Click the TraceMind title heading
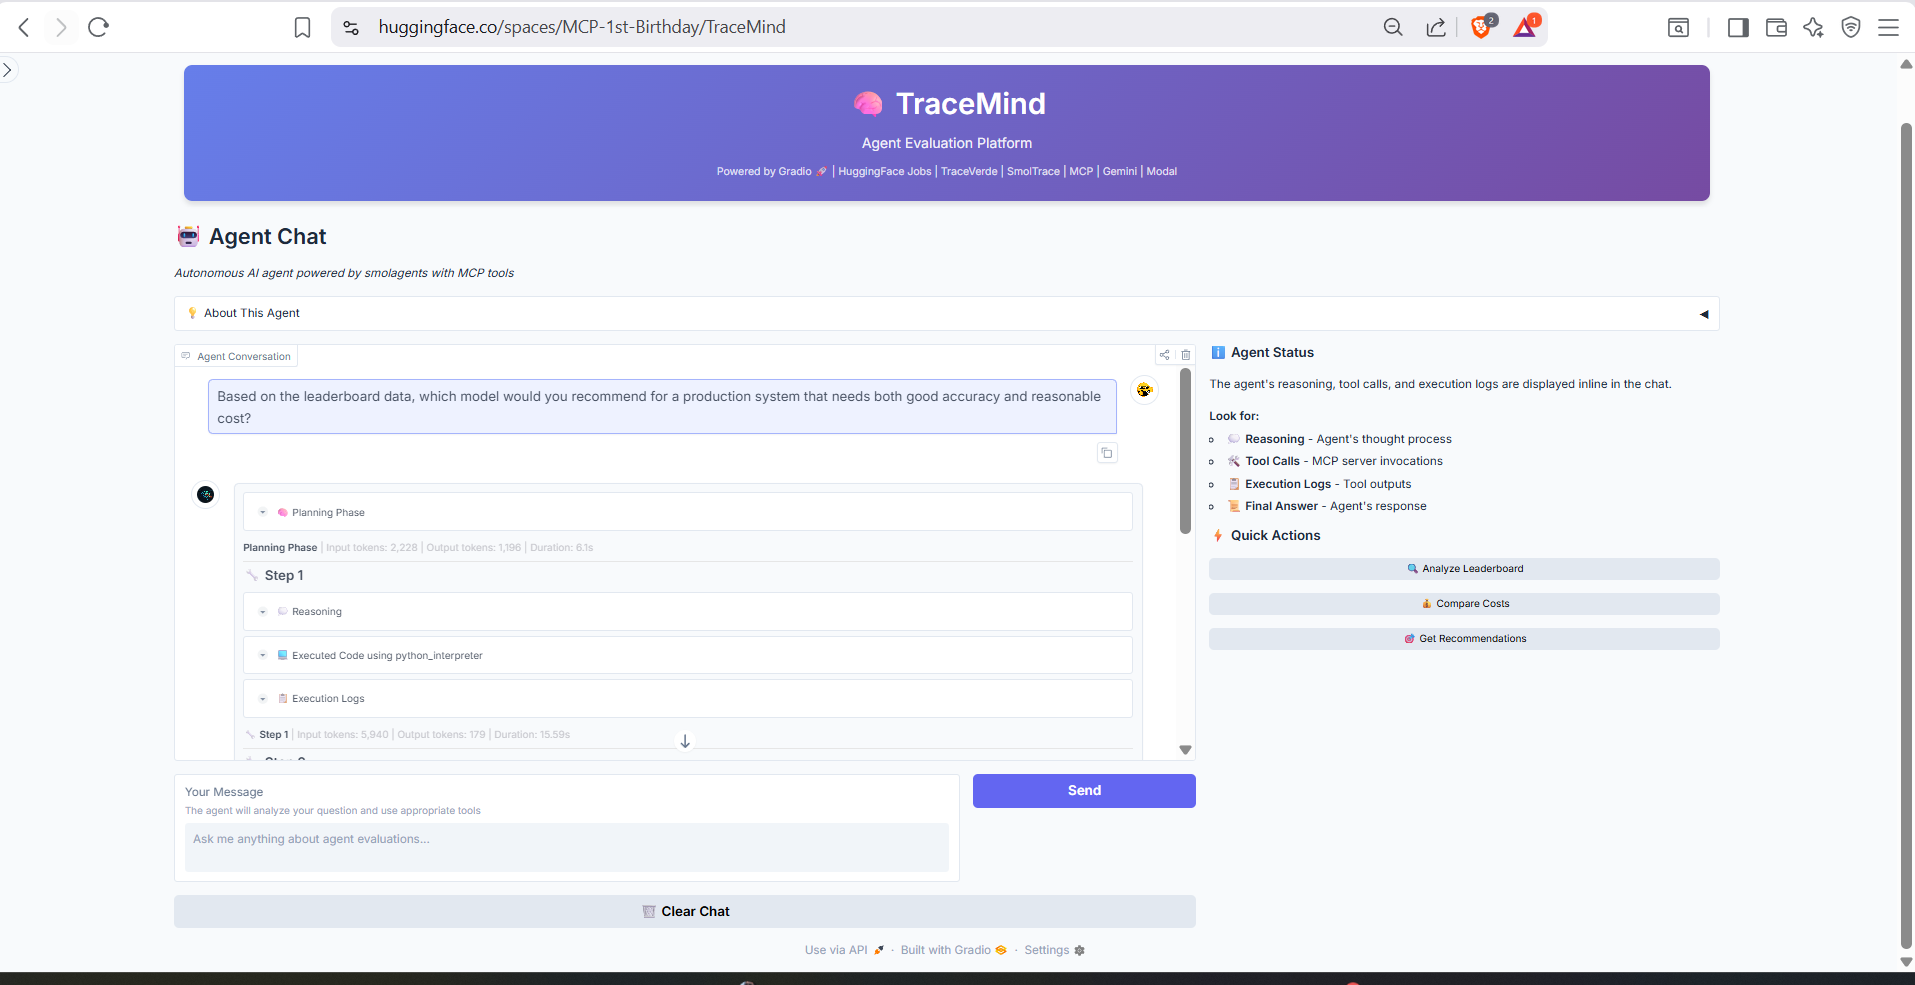The image size is (1915, 985). pyautogui.click(x=970, y=104)
